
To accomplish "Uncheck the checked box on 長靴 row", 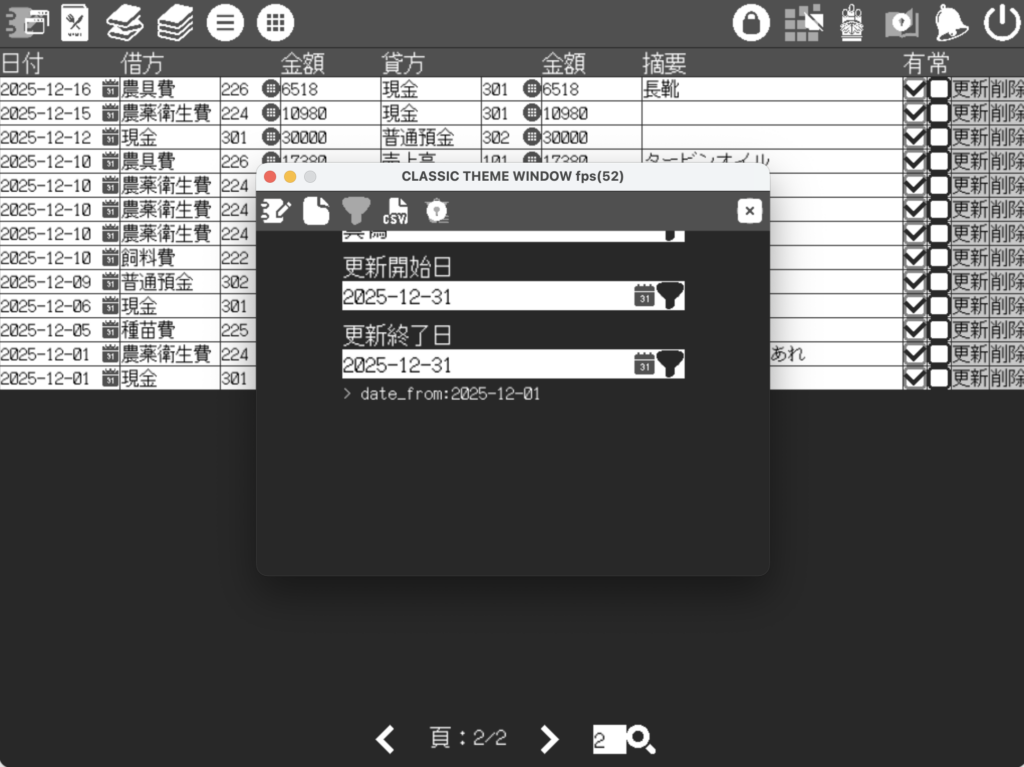I will tap(914, 89).
